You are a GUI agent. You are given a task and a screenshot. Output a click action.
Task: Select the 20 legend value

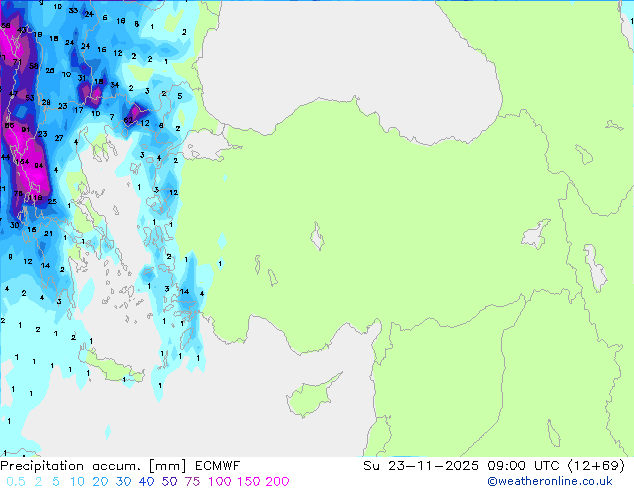[x=100, y=482]
